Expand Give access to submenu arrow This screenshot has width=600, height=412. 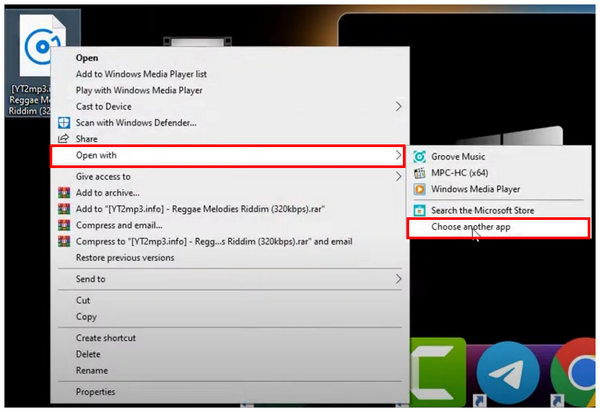click(398, 176)
